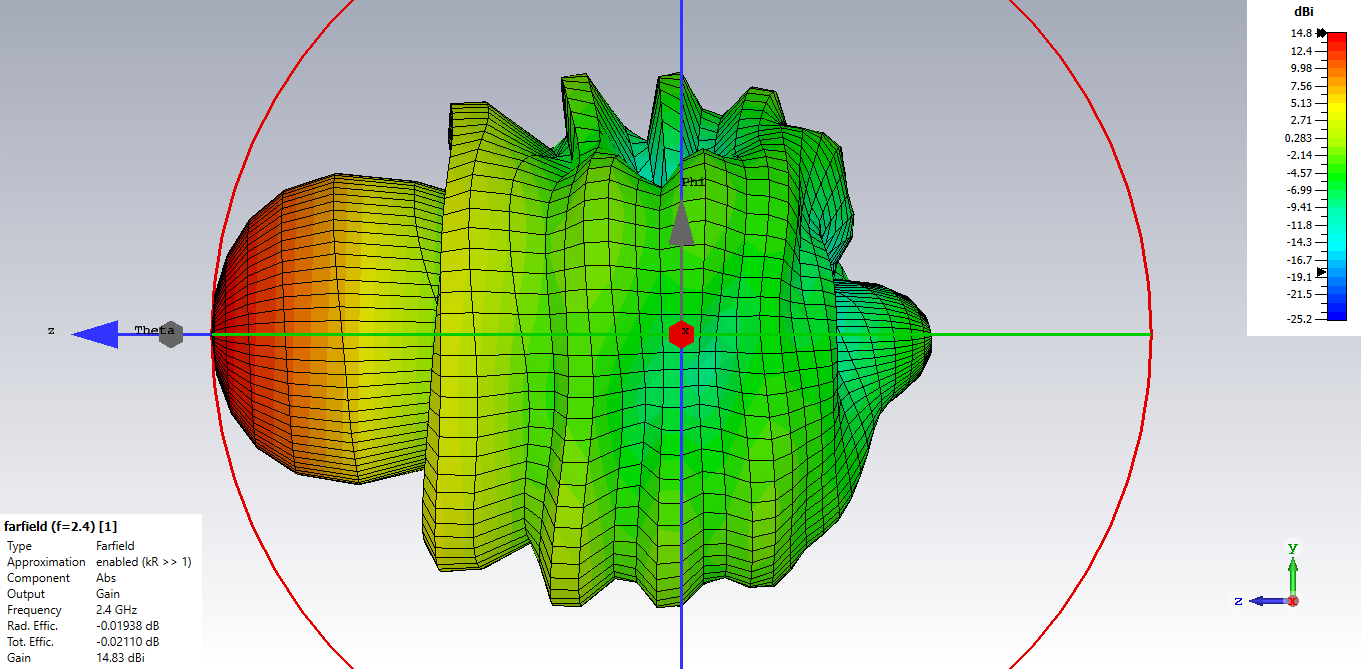Viewport: 1361px width, 669px height.
Task: Click the 14.8 label on the color scale
Action: click(1300, 33)
